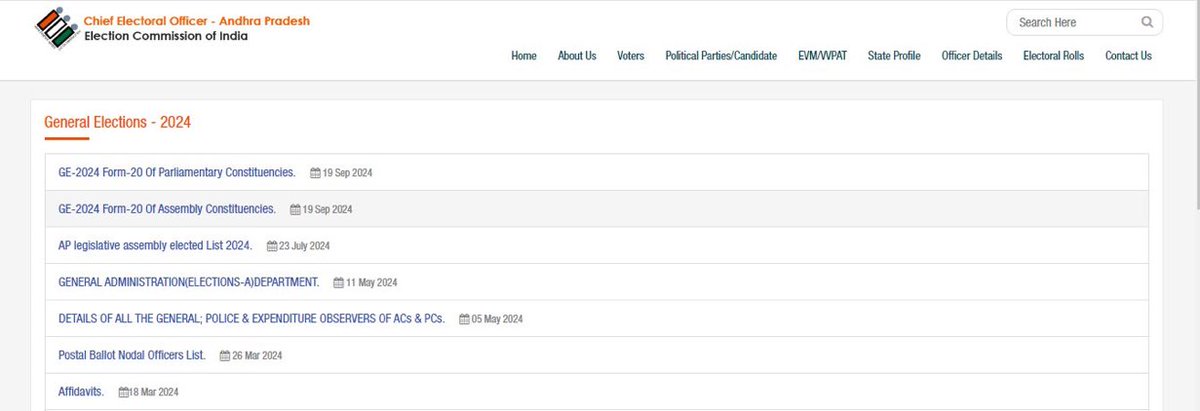Open the Affidavits link
The image size is (1200, 411).
point(81,392)
